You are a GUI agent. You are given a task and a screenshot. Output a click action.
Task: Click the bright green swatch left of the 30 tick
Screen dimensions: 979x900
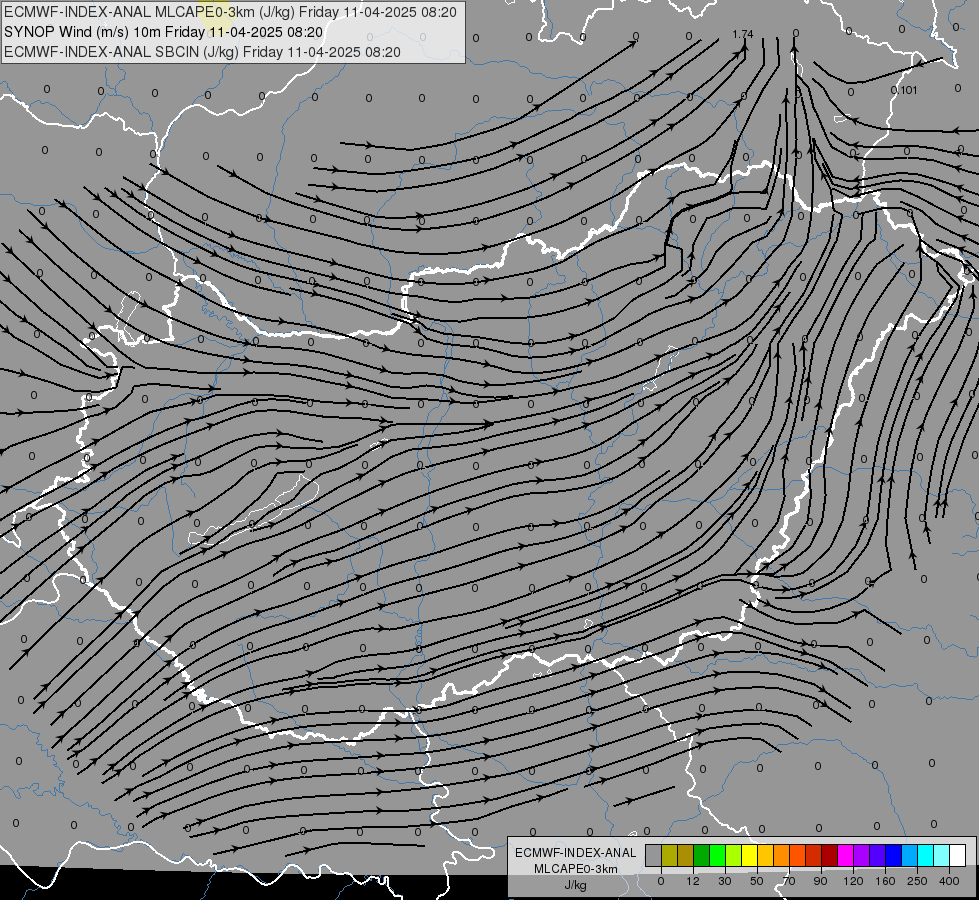tap(717, 855)
